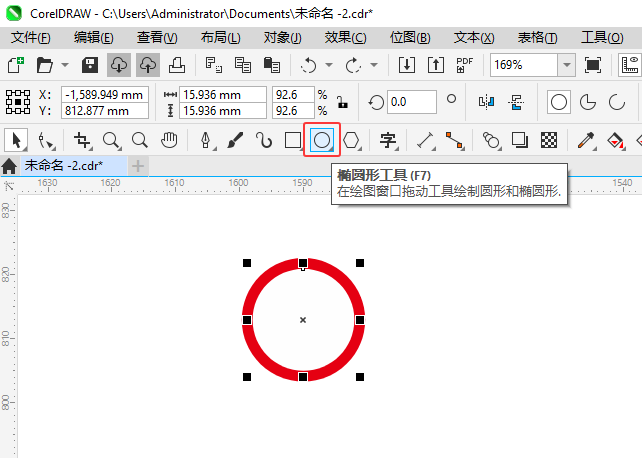Cut the selected object
642x458 pixels.
click(x=214, y=65)
